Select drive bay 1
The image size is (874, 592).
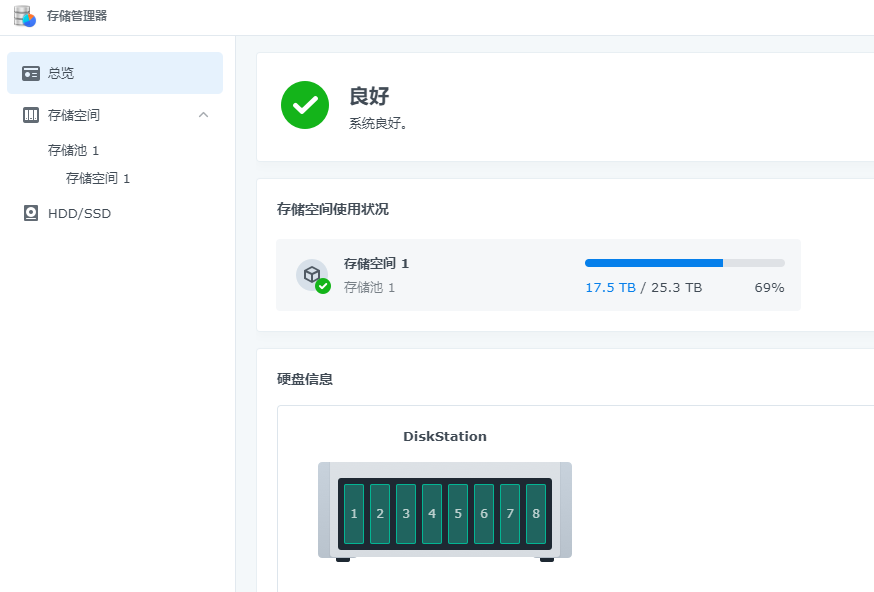pyautogui.click(x=354, y=513)
